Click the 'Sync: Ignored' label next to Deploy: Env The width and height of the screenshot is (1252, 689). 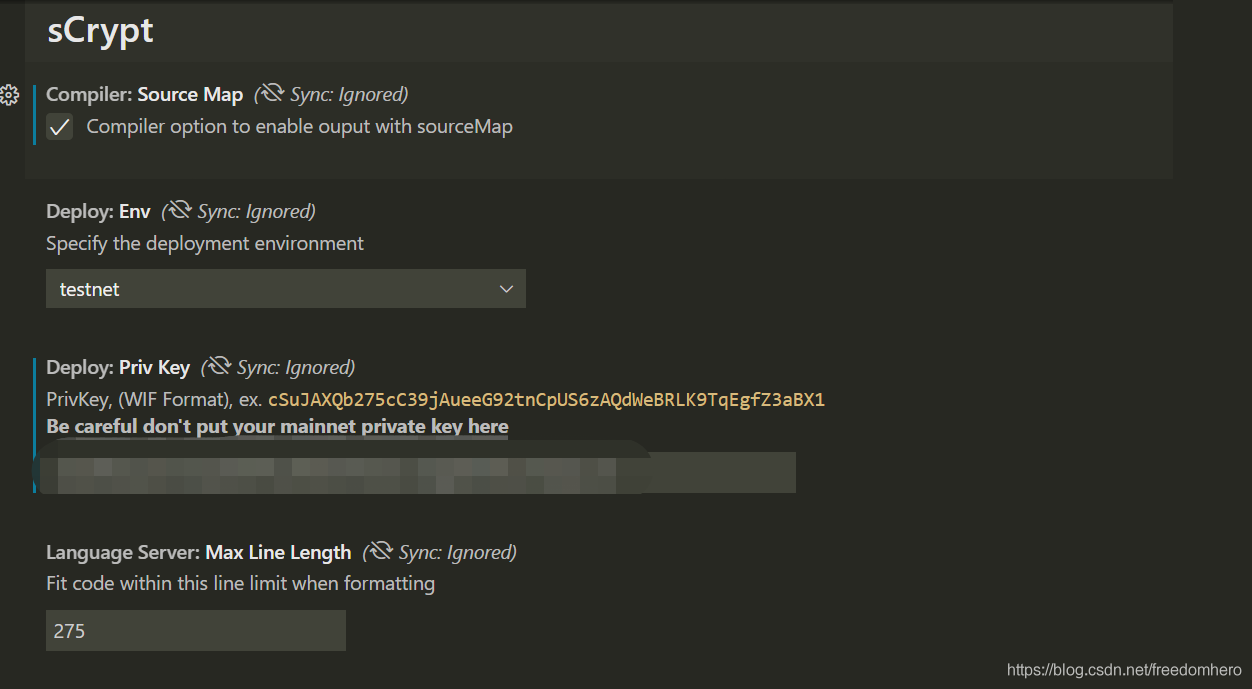(x=256, y=211)
